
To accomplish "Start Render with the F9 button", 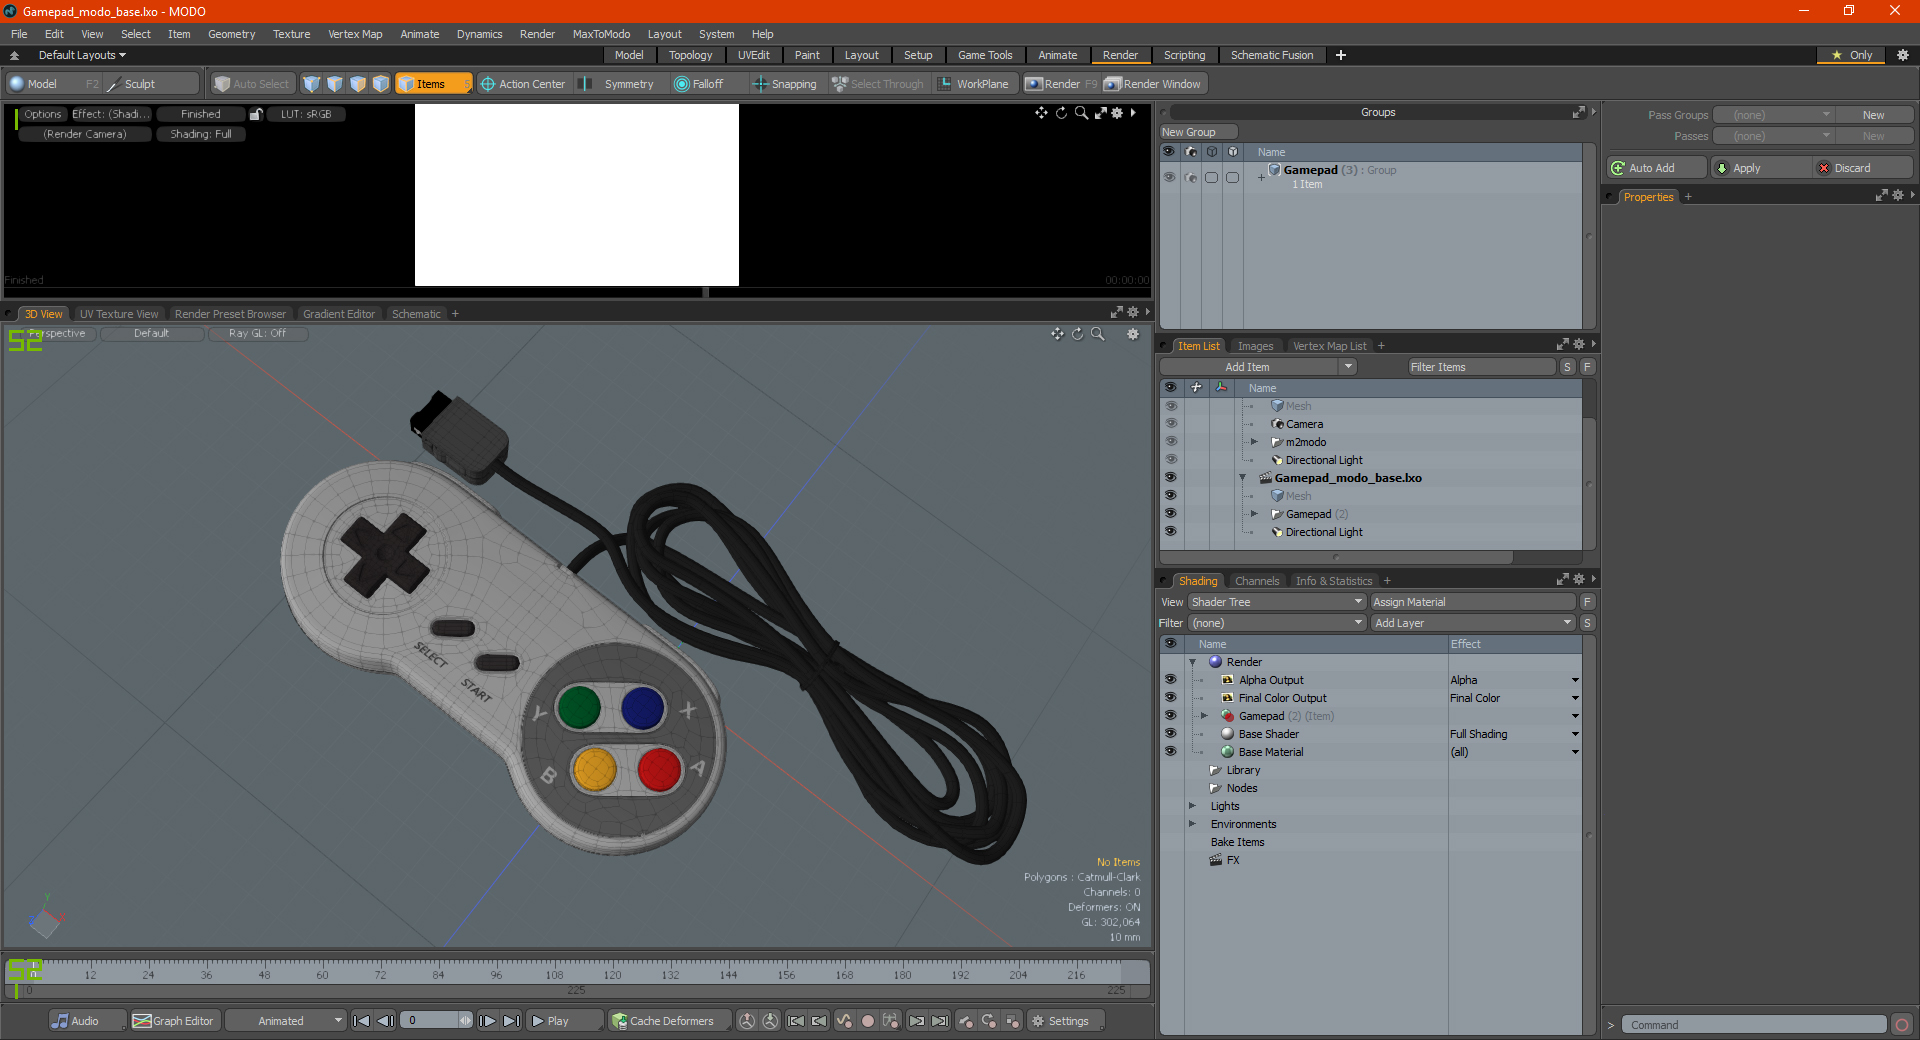I will pos(1061,84).
